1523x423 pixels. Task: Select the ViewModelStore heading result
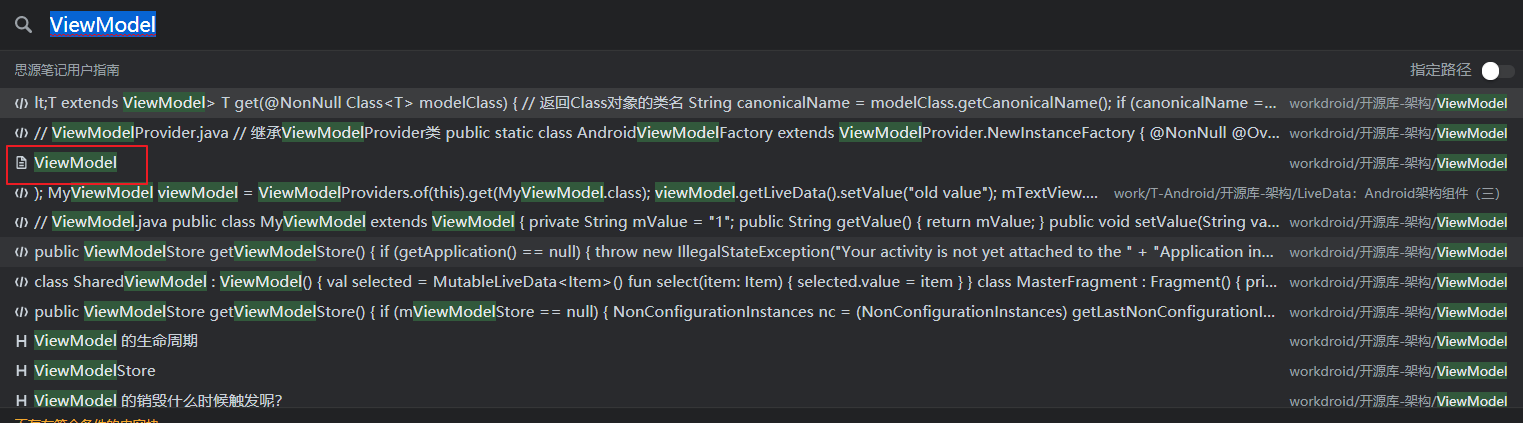[95, 372]
